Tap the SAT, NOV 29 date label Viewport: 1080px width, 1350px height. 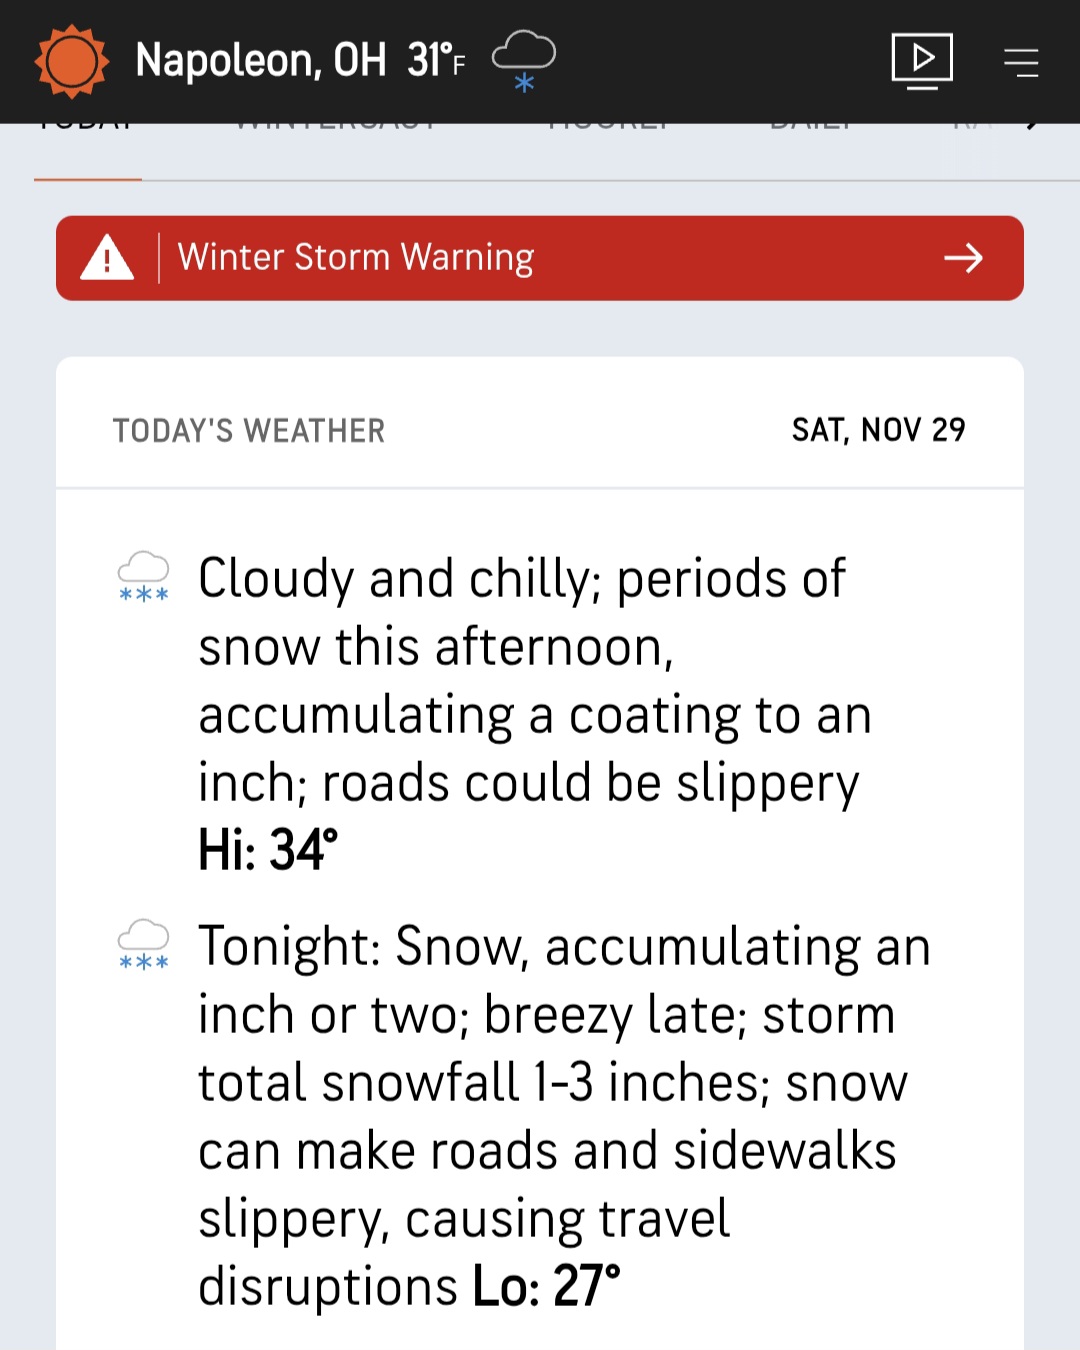tap(878, 430)
